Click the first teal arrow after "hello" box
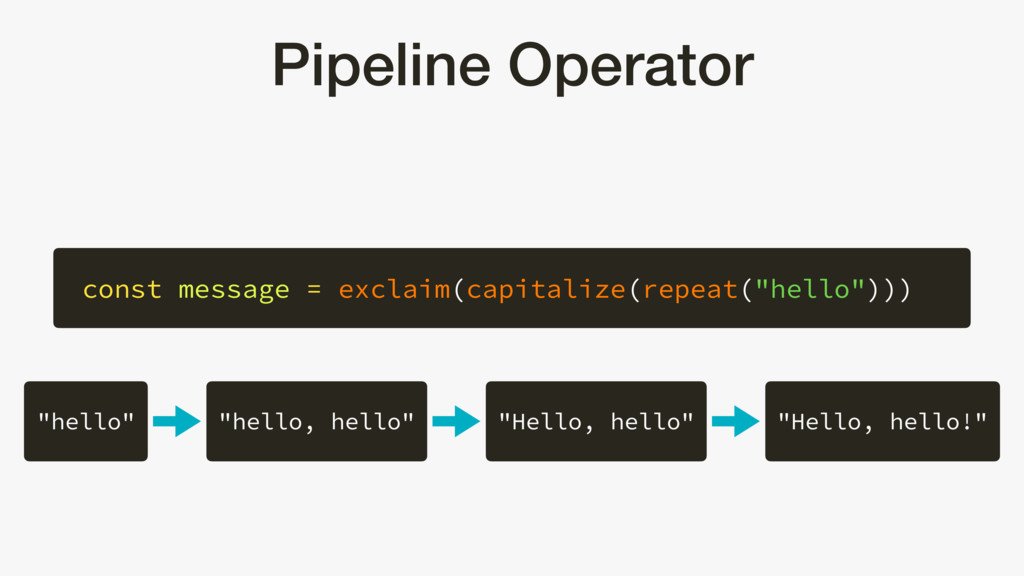 point(177,421)
